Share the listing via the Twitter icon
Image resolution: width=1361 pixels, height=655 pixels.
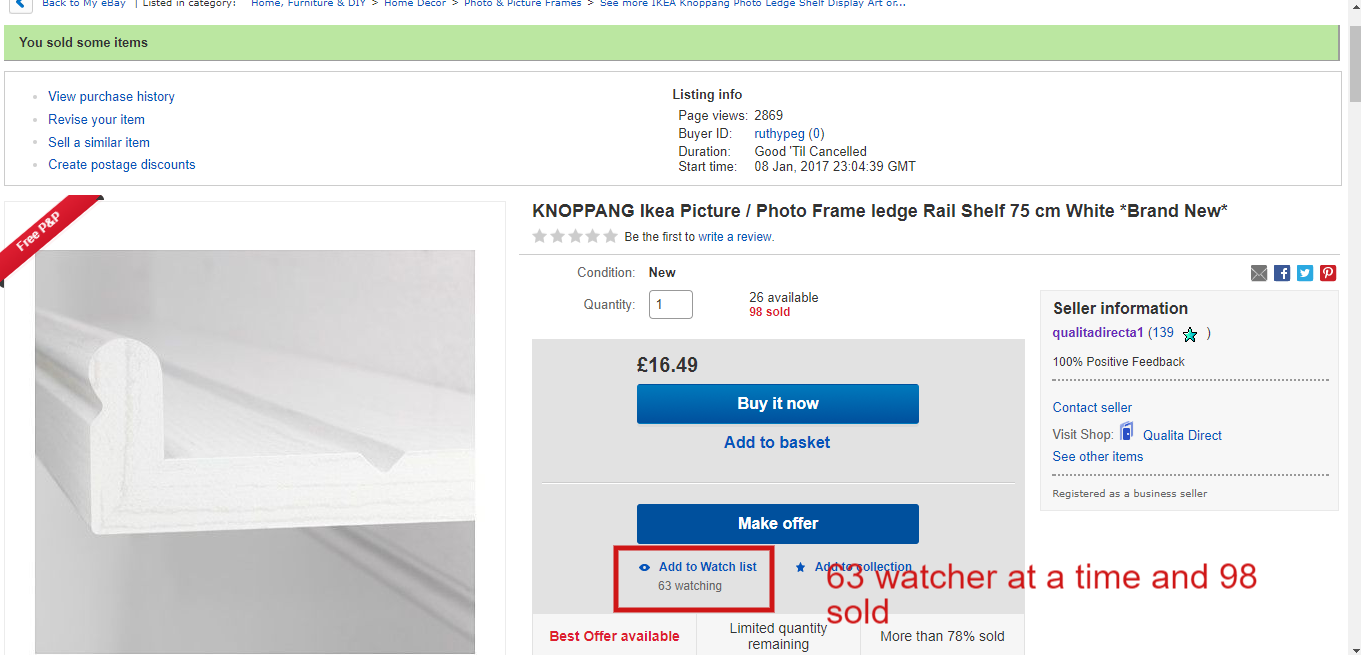(1304, 272)
